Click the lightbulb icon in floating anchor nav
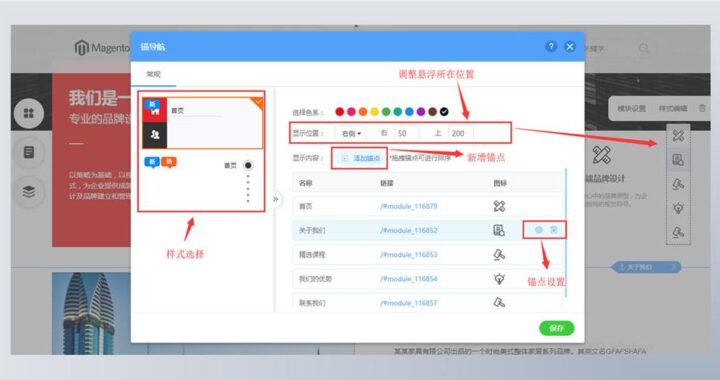 coord(678,208)
